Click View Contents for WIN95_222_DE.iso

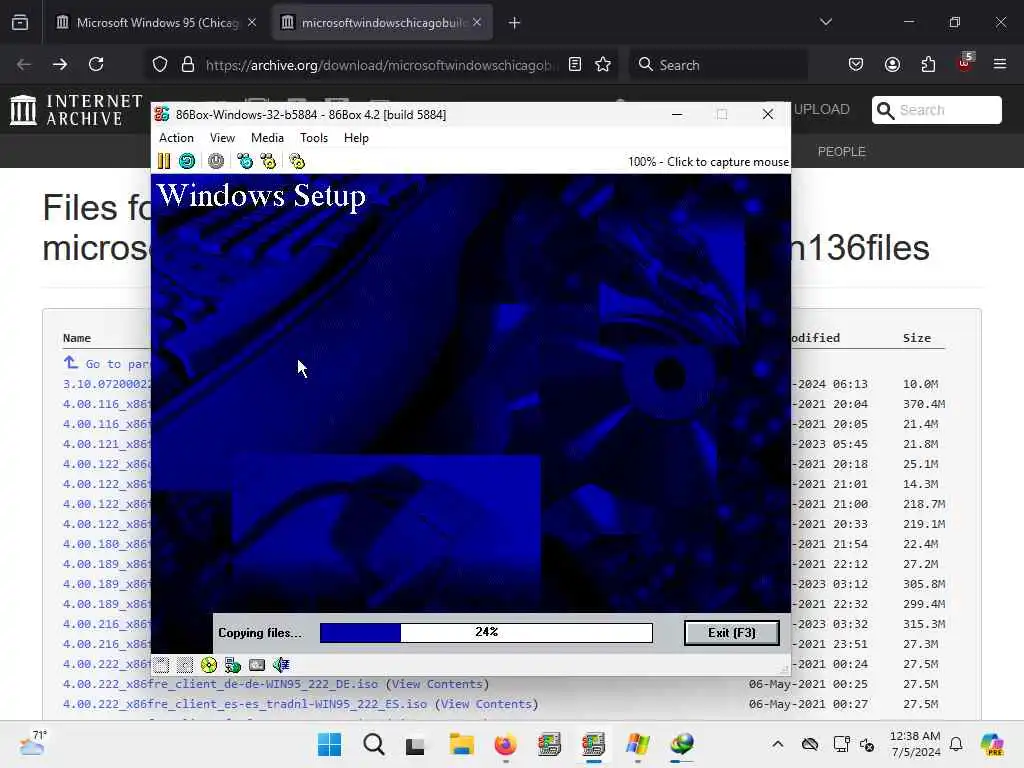[438, 684]
